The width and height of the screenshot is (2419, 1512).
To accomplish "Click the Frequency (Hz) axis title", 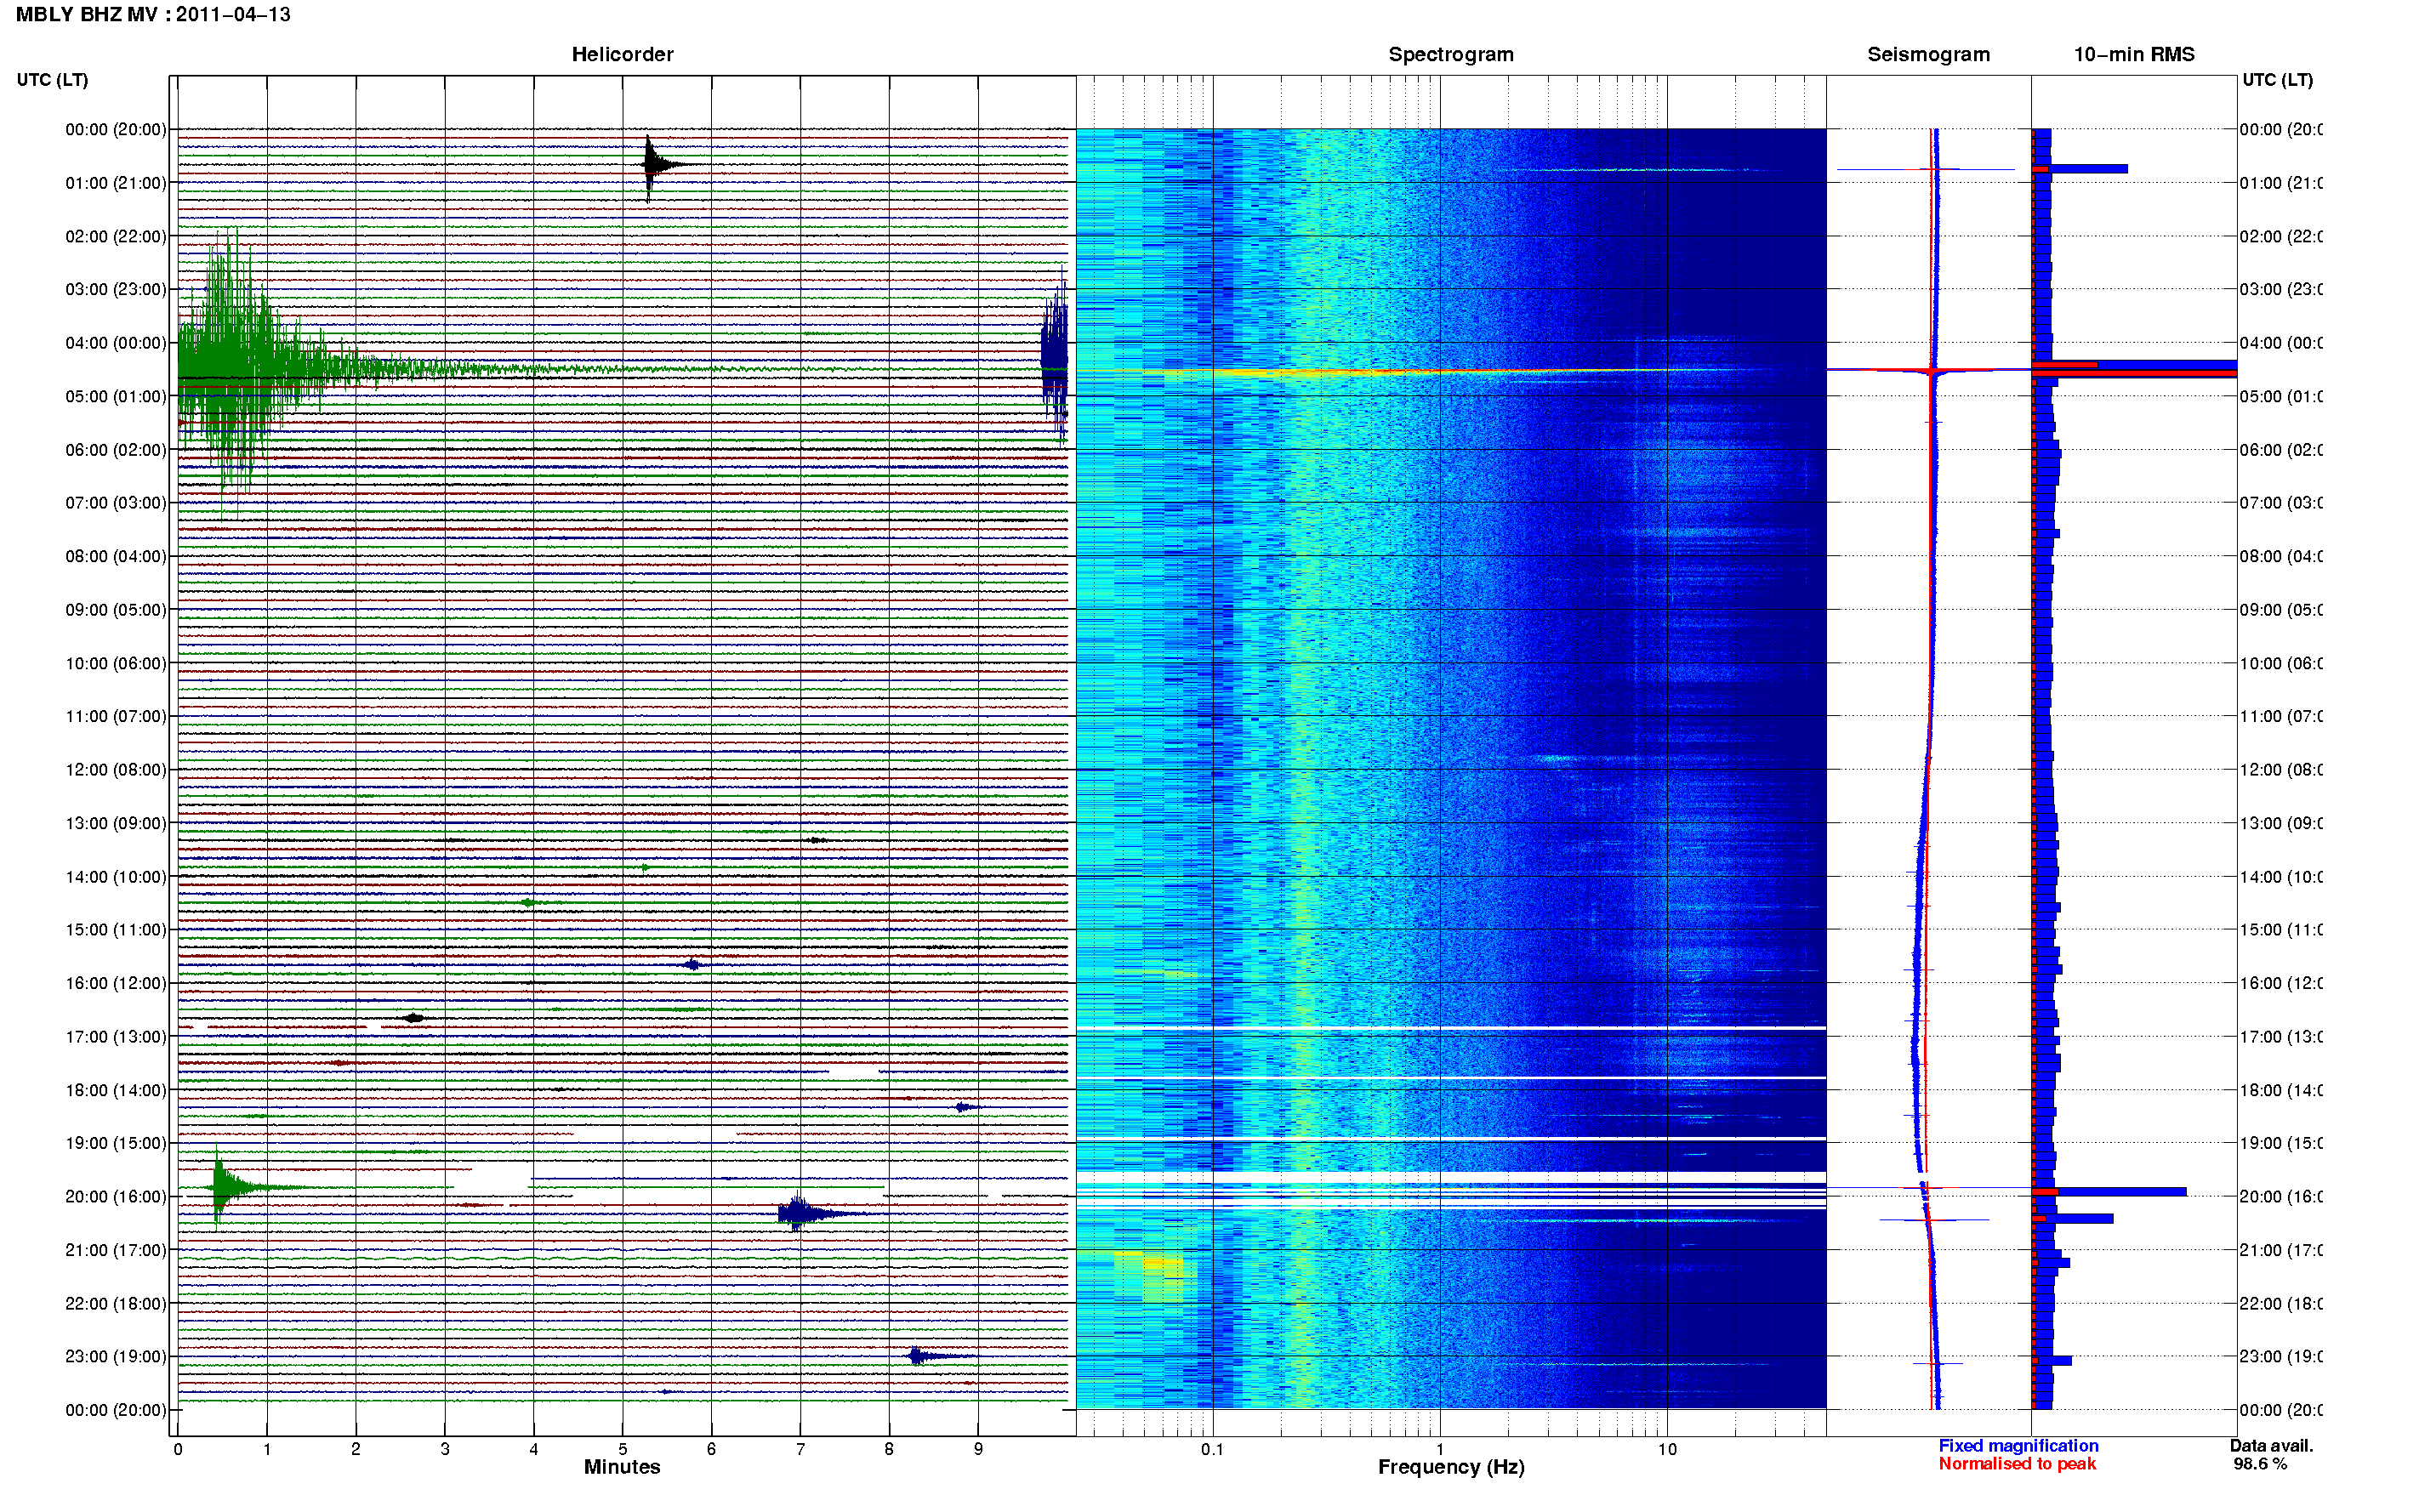I will click(x=1451, y=1468).
